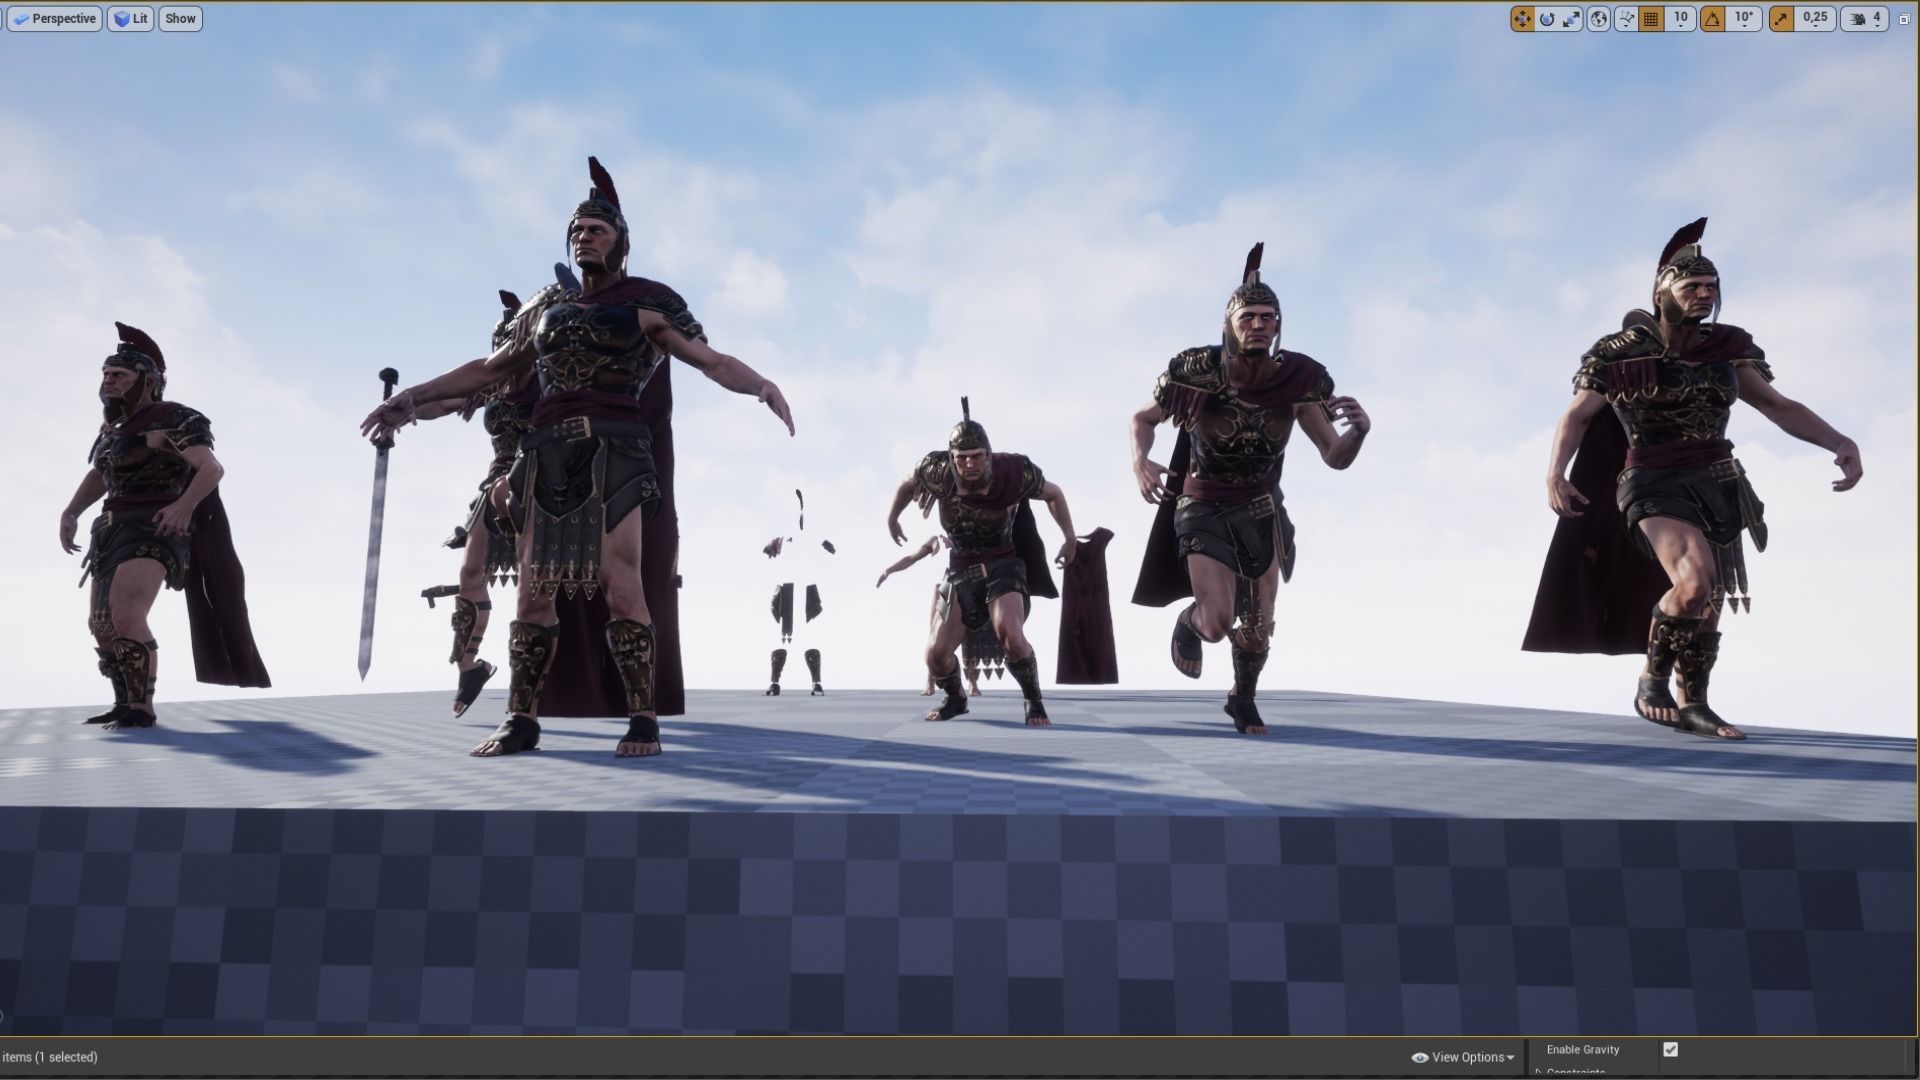This screenshot has width=1920, height=1080.
Task: Open the Perspective view menu
Action: [54, 18]
